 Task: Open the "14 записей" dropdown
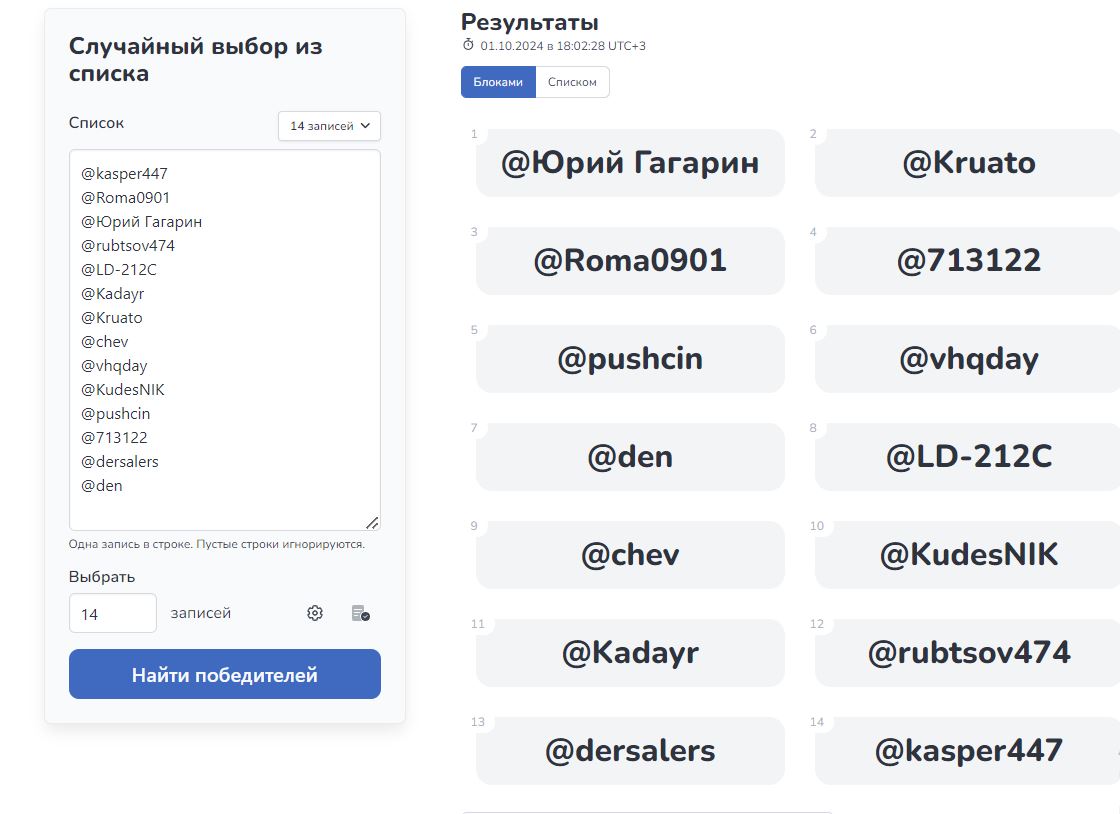pyautogui.click(x=329, y=126)
